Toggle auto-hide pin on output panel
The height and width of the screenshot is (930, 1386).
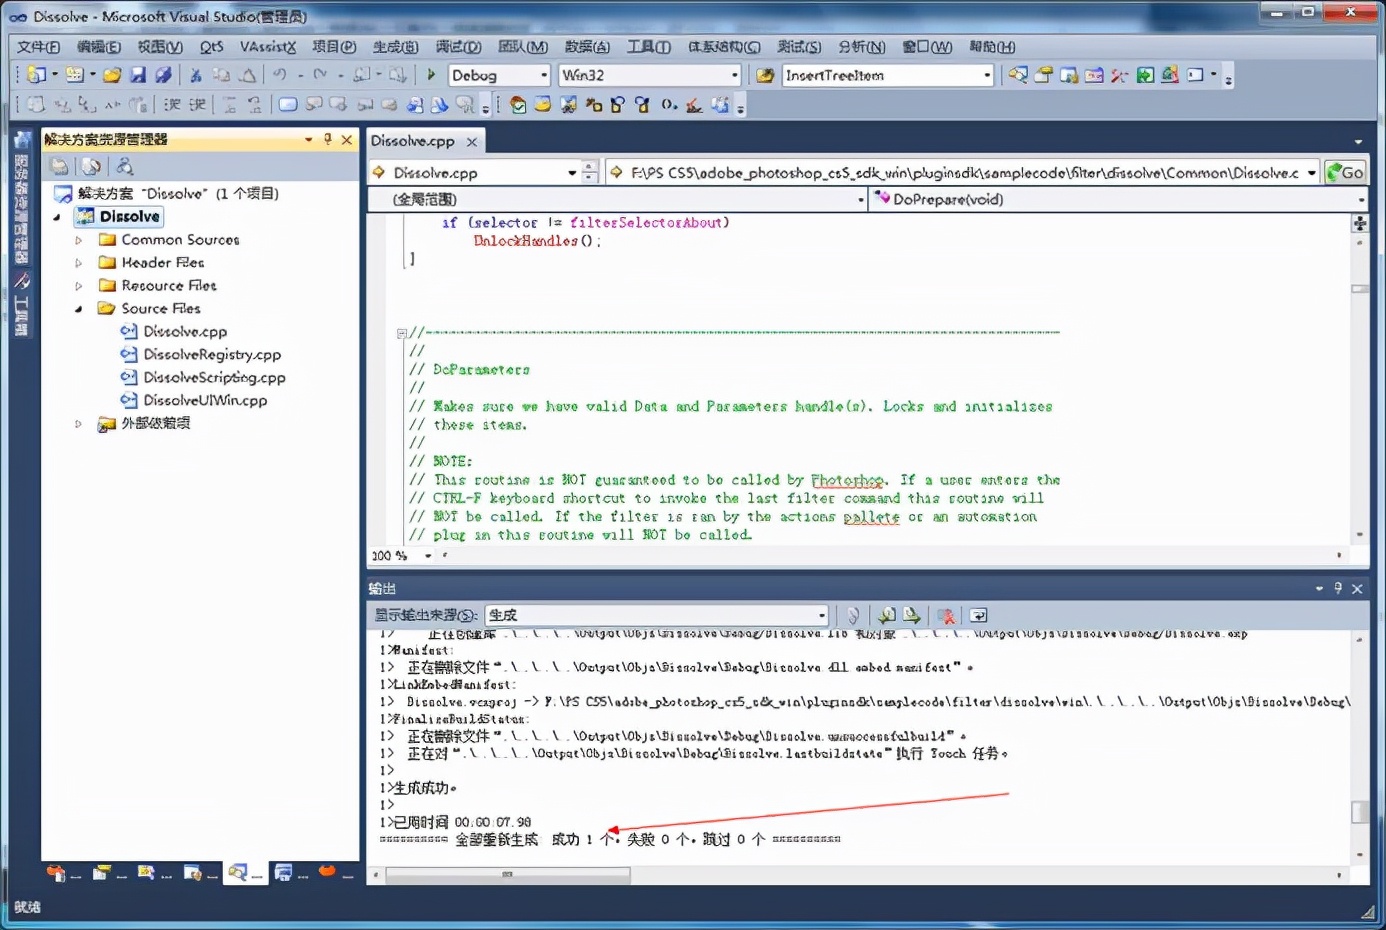tap(1338, 589)
